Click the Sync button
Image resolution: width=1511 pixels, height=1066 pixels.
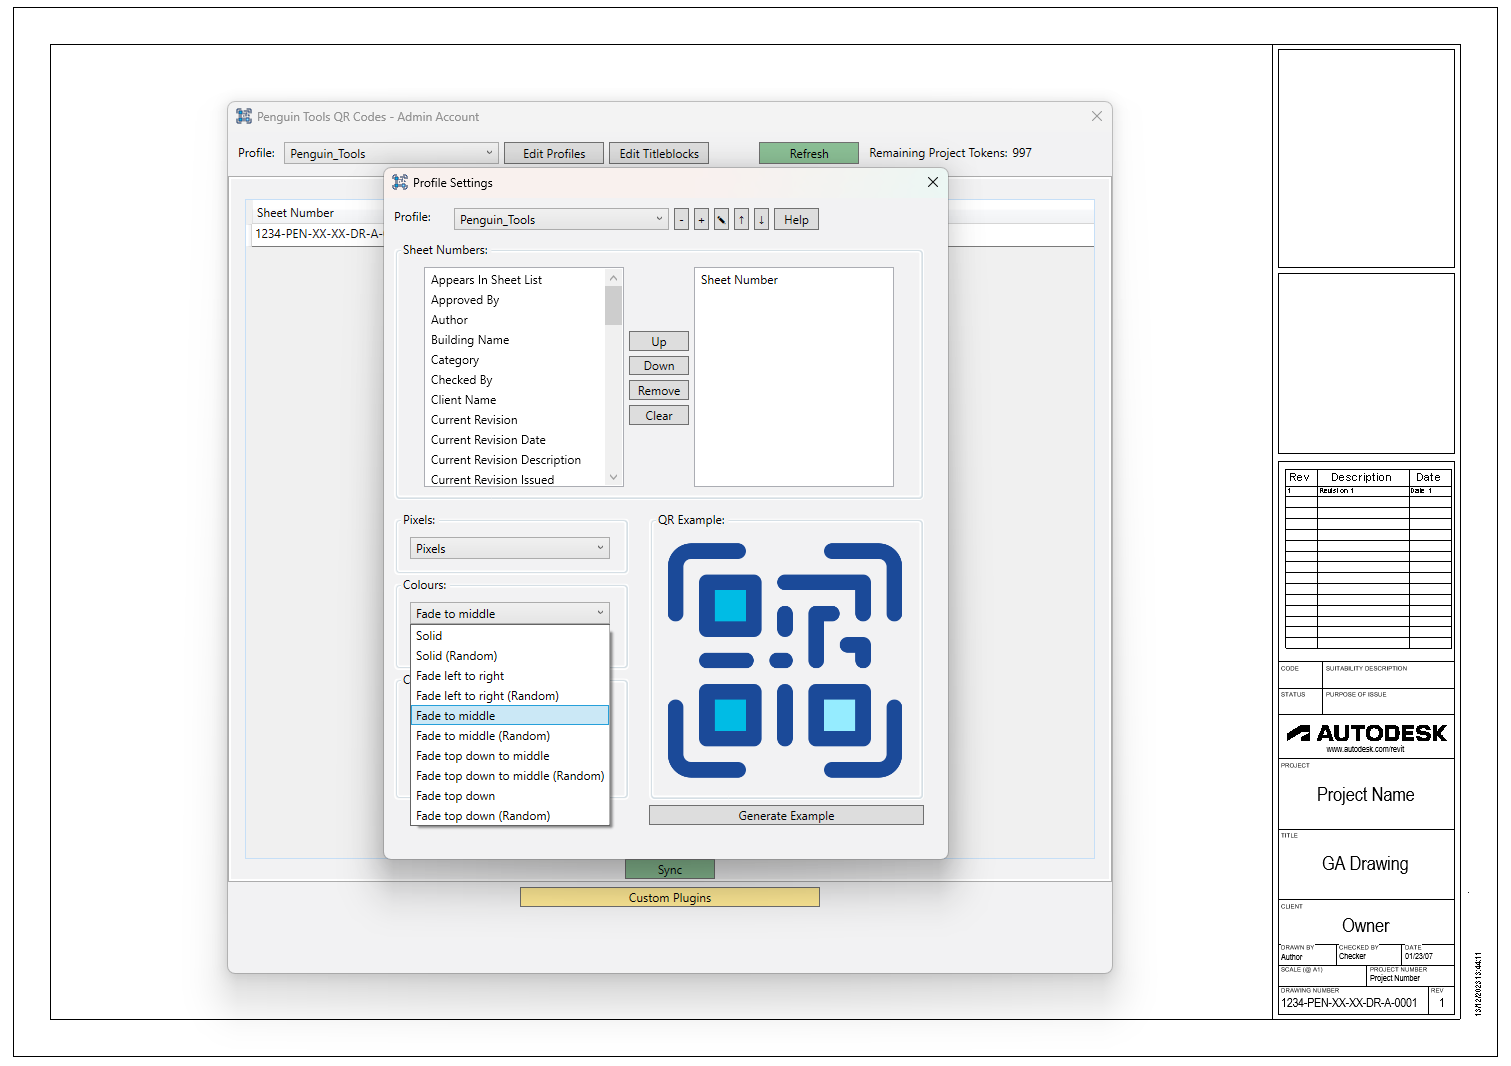coord(670,870)
